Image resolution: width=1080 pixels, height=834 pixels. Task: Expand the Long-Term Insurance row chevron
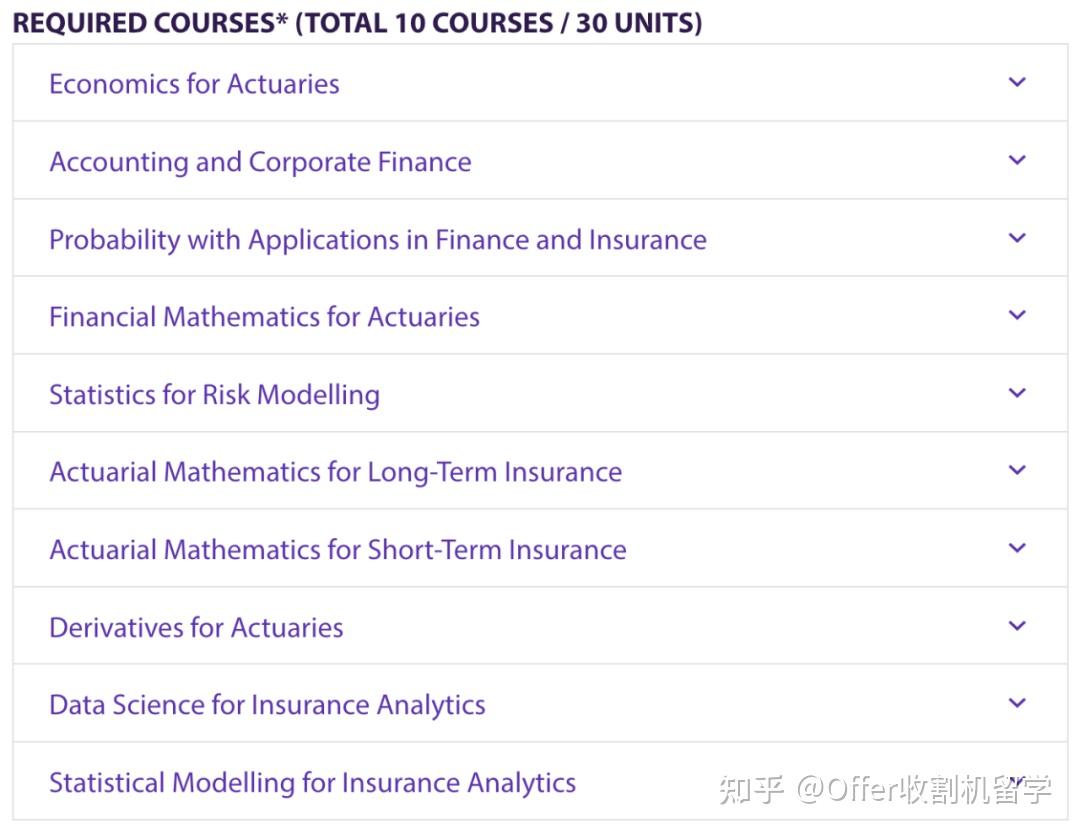1017,470
